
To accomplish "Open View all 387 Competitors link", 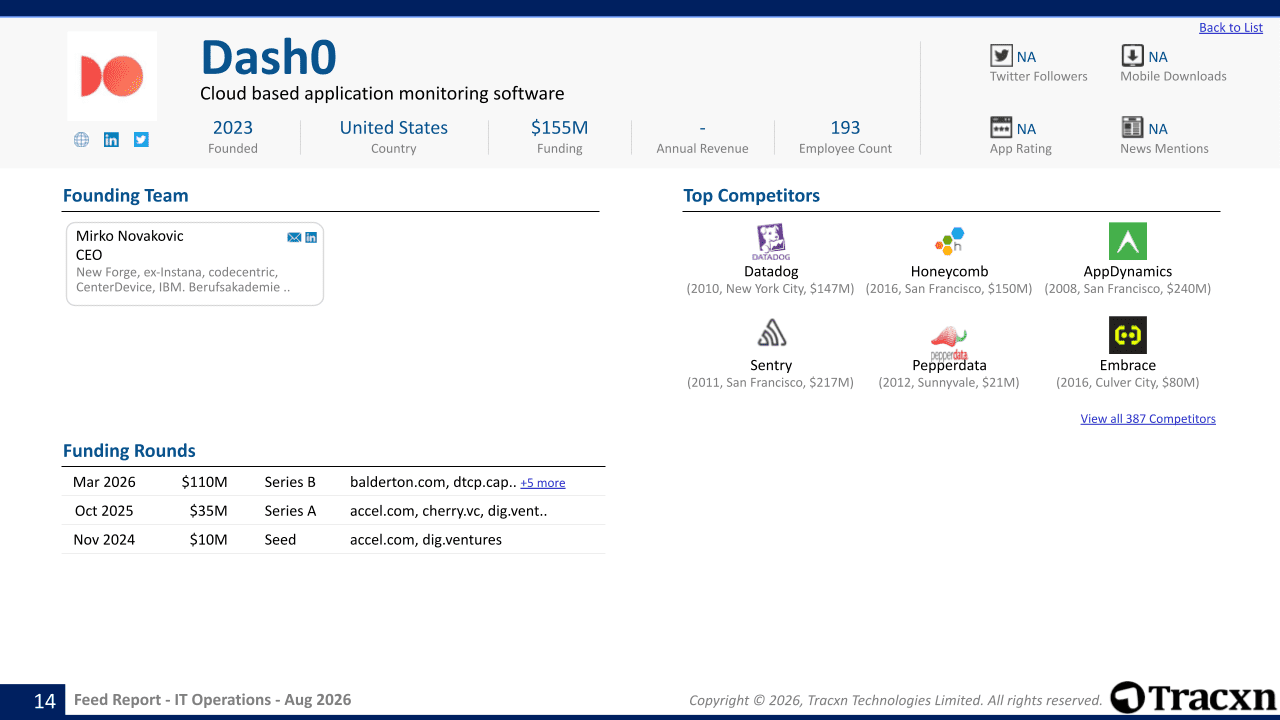I will [x=1148, y=419].
